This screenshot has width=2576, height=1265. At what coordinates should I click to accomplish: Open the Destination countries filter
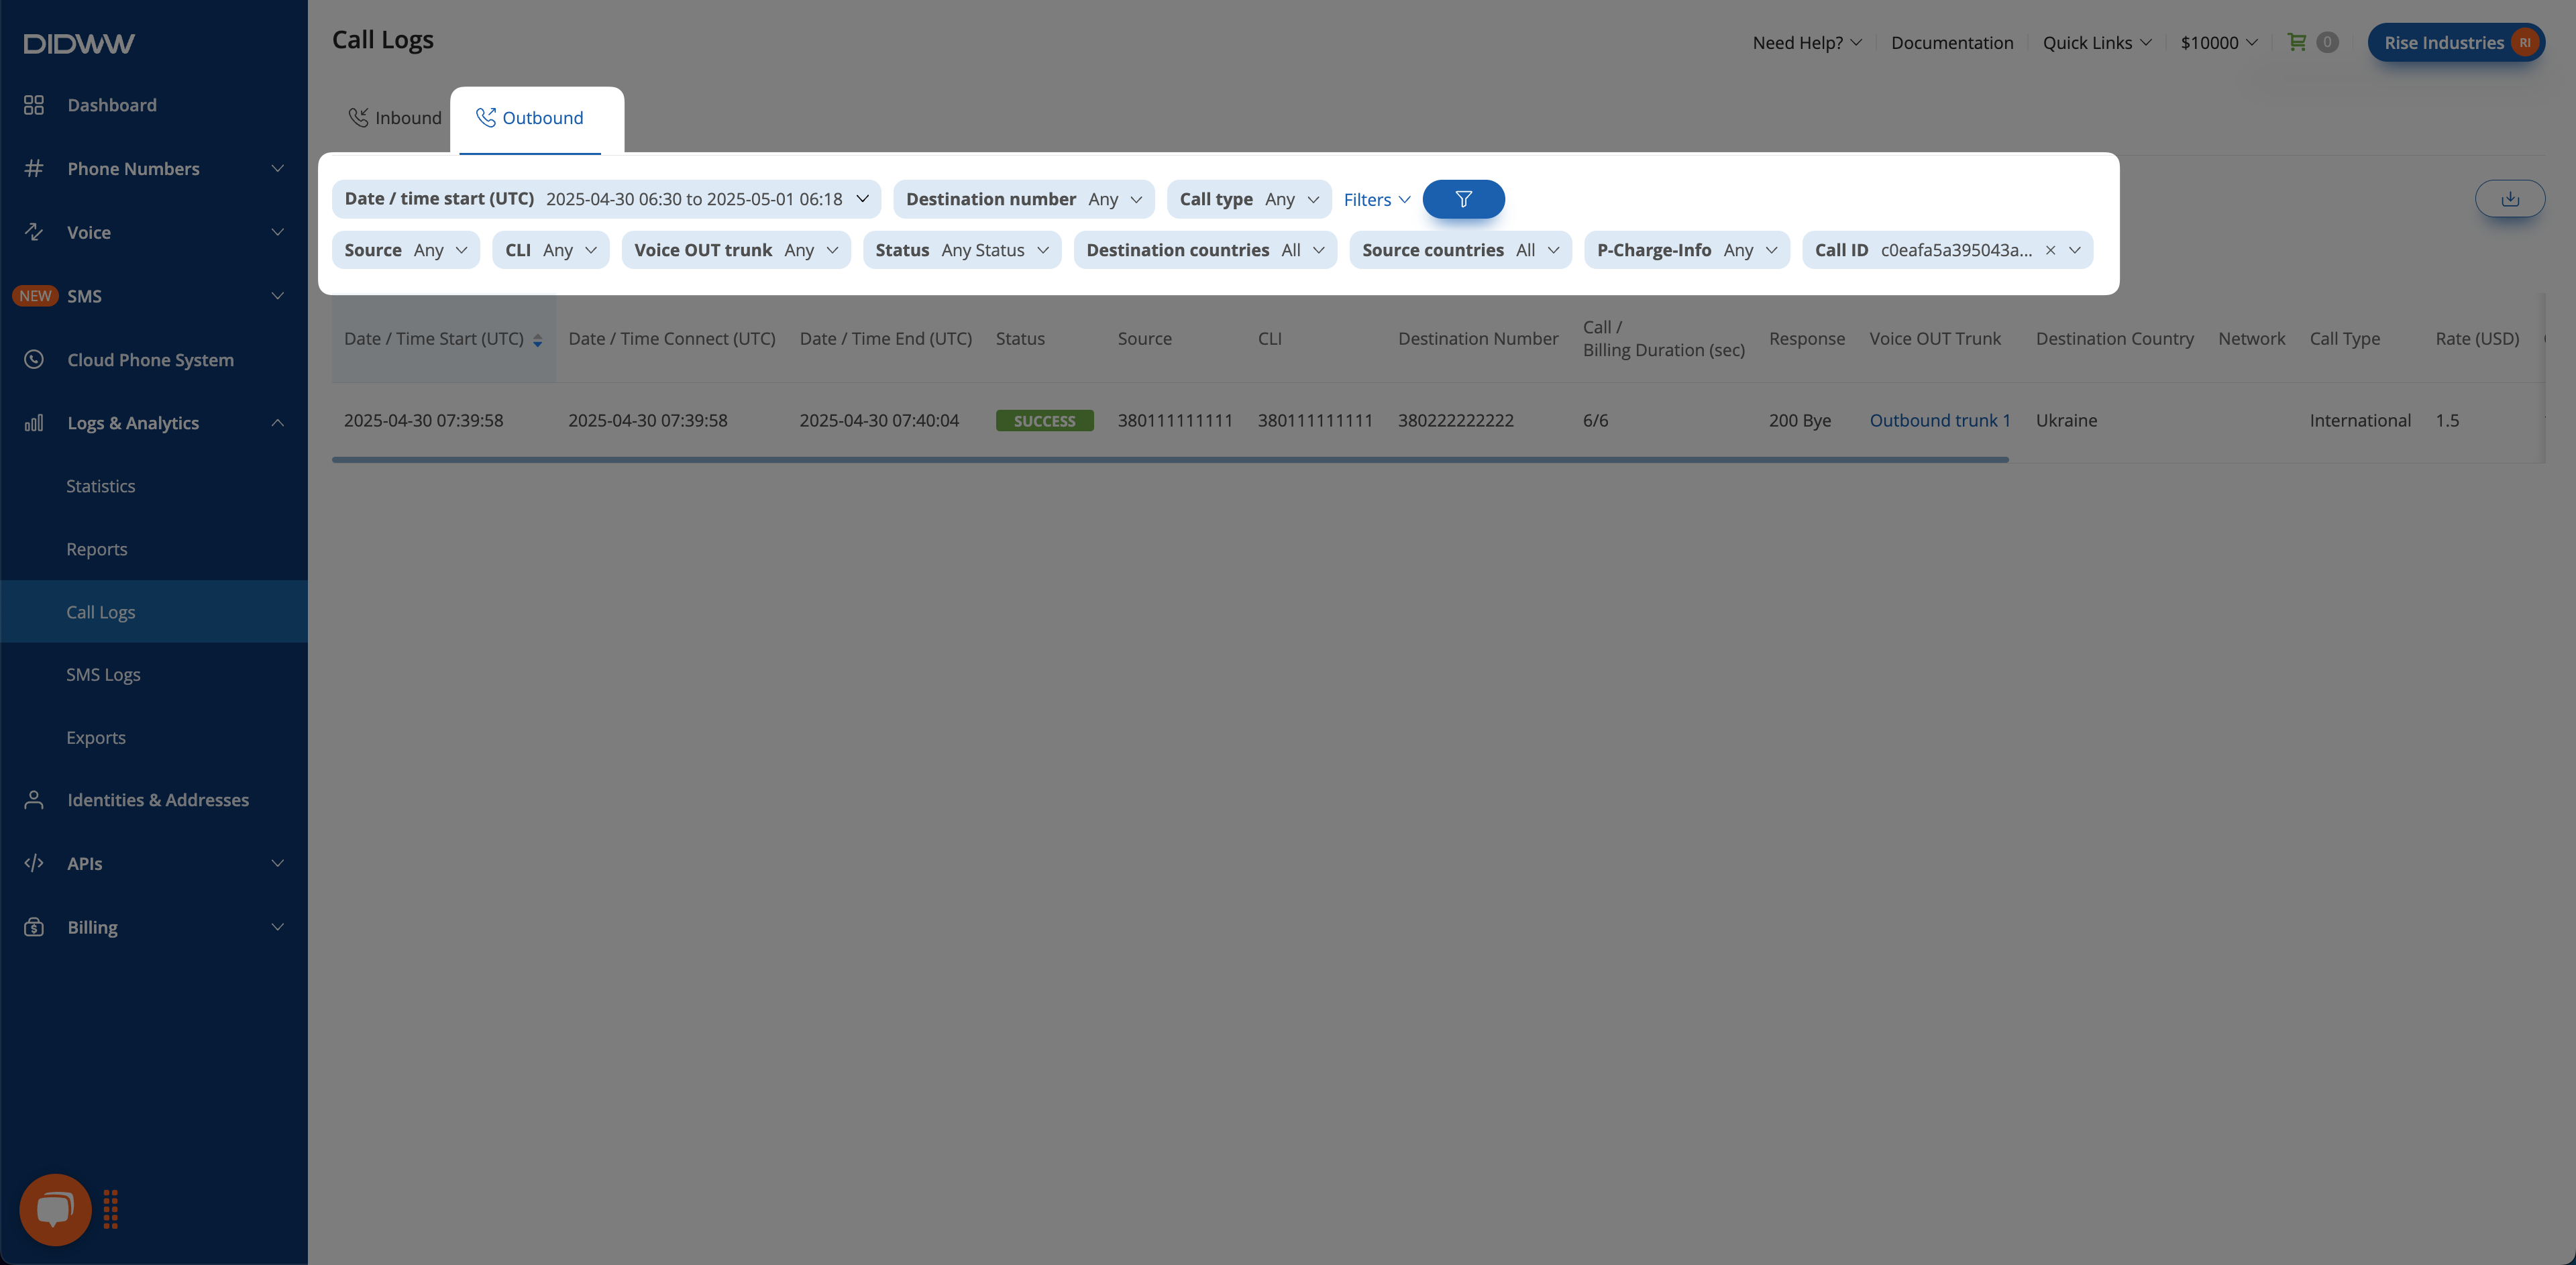1205,250
